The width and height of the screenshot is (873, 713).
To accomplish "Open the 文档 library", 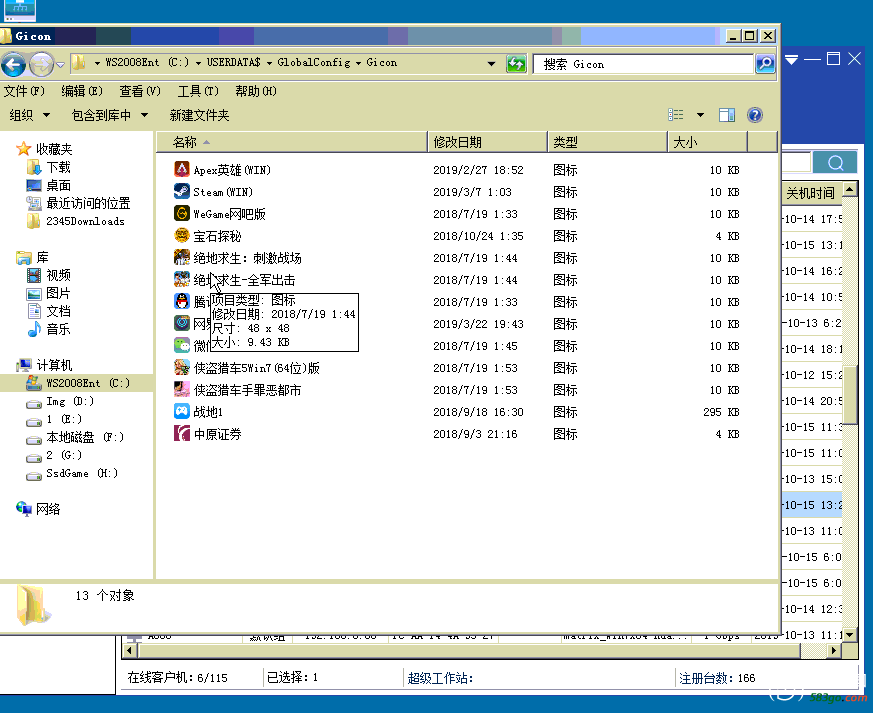I will click(x=49, y=311).
